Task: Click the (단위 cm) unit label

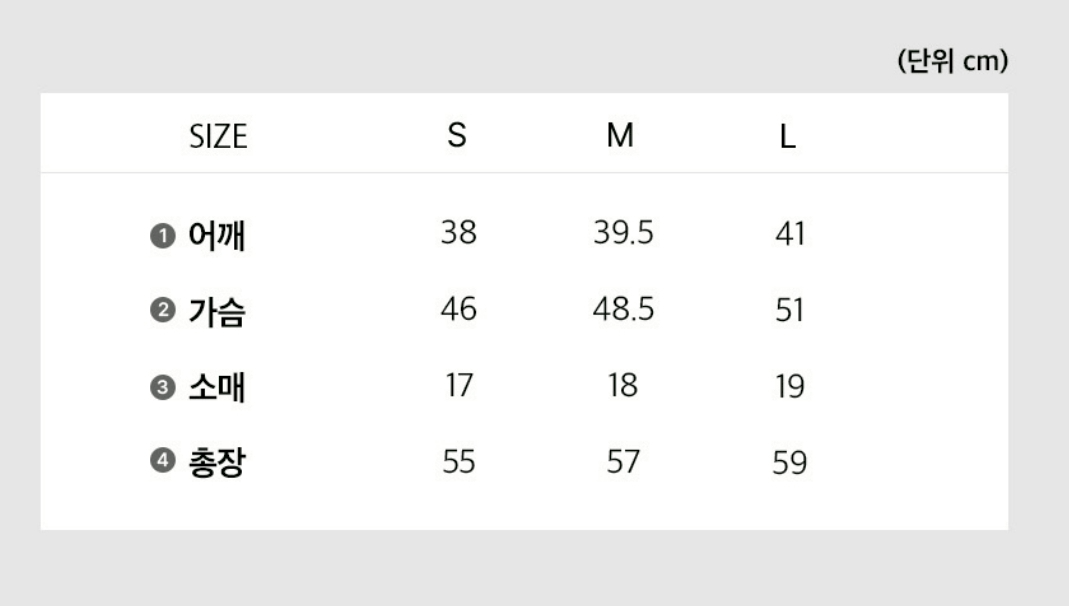Action: 952,62
